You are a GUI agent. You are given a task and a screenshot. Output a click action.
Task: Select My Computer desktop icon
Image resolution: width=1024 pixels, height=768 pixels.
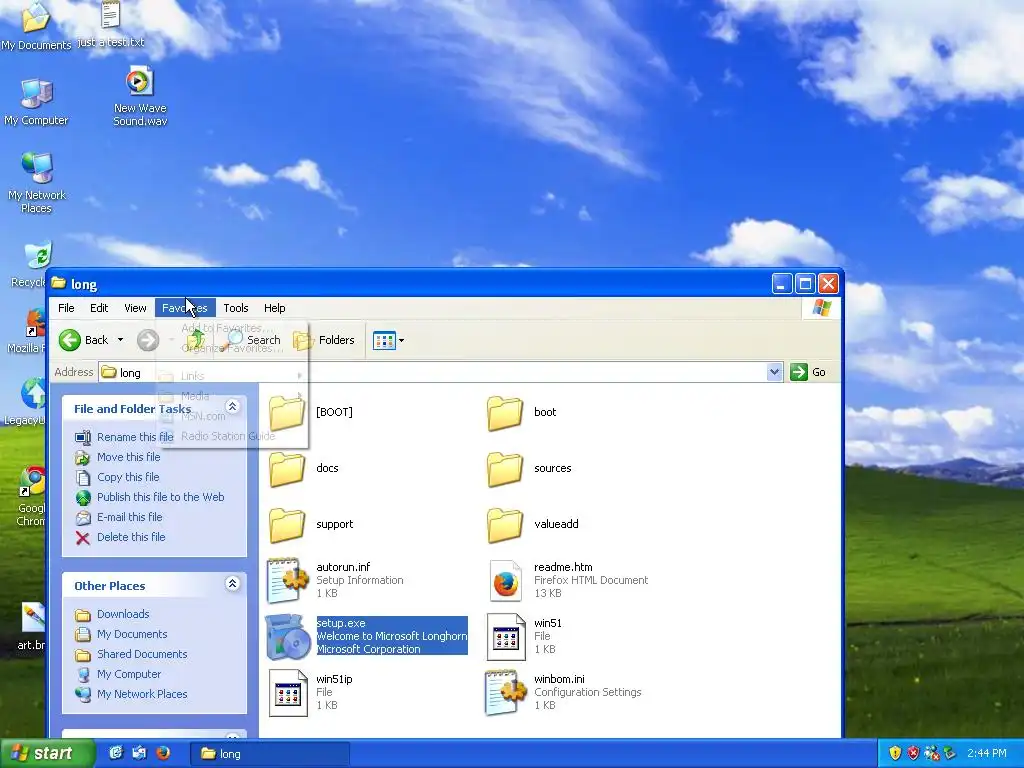coord(36,103)
